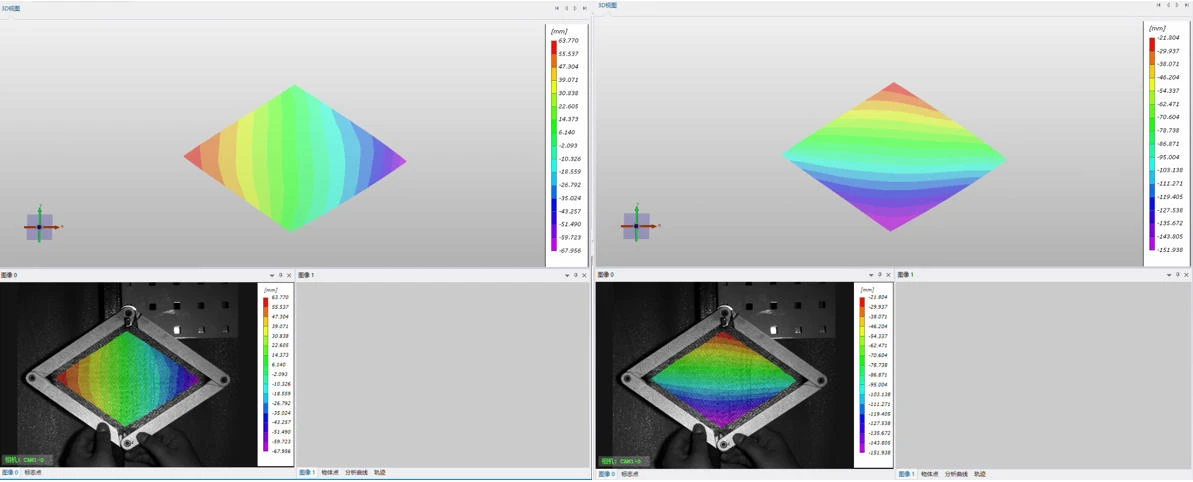Jump to first frame in left 3D view

(x=557, y=8)
